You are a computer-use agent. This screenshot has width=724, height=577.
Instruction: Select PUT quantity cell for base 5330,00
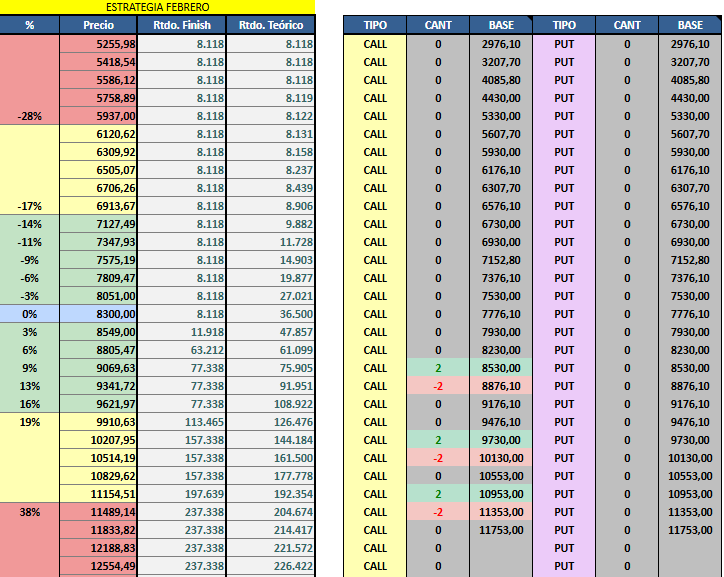[x=627, y=116]
